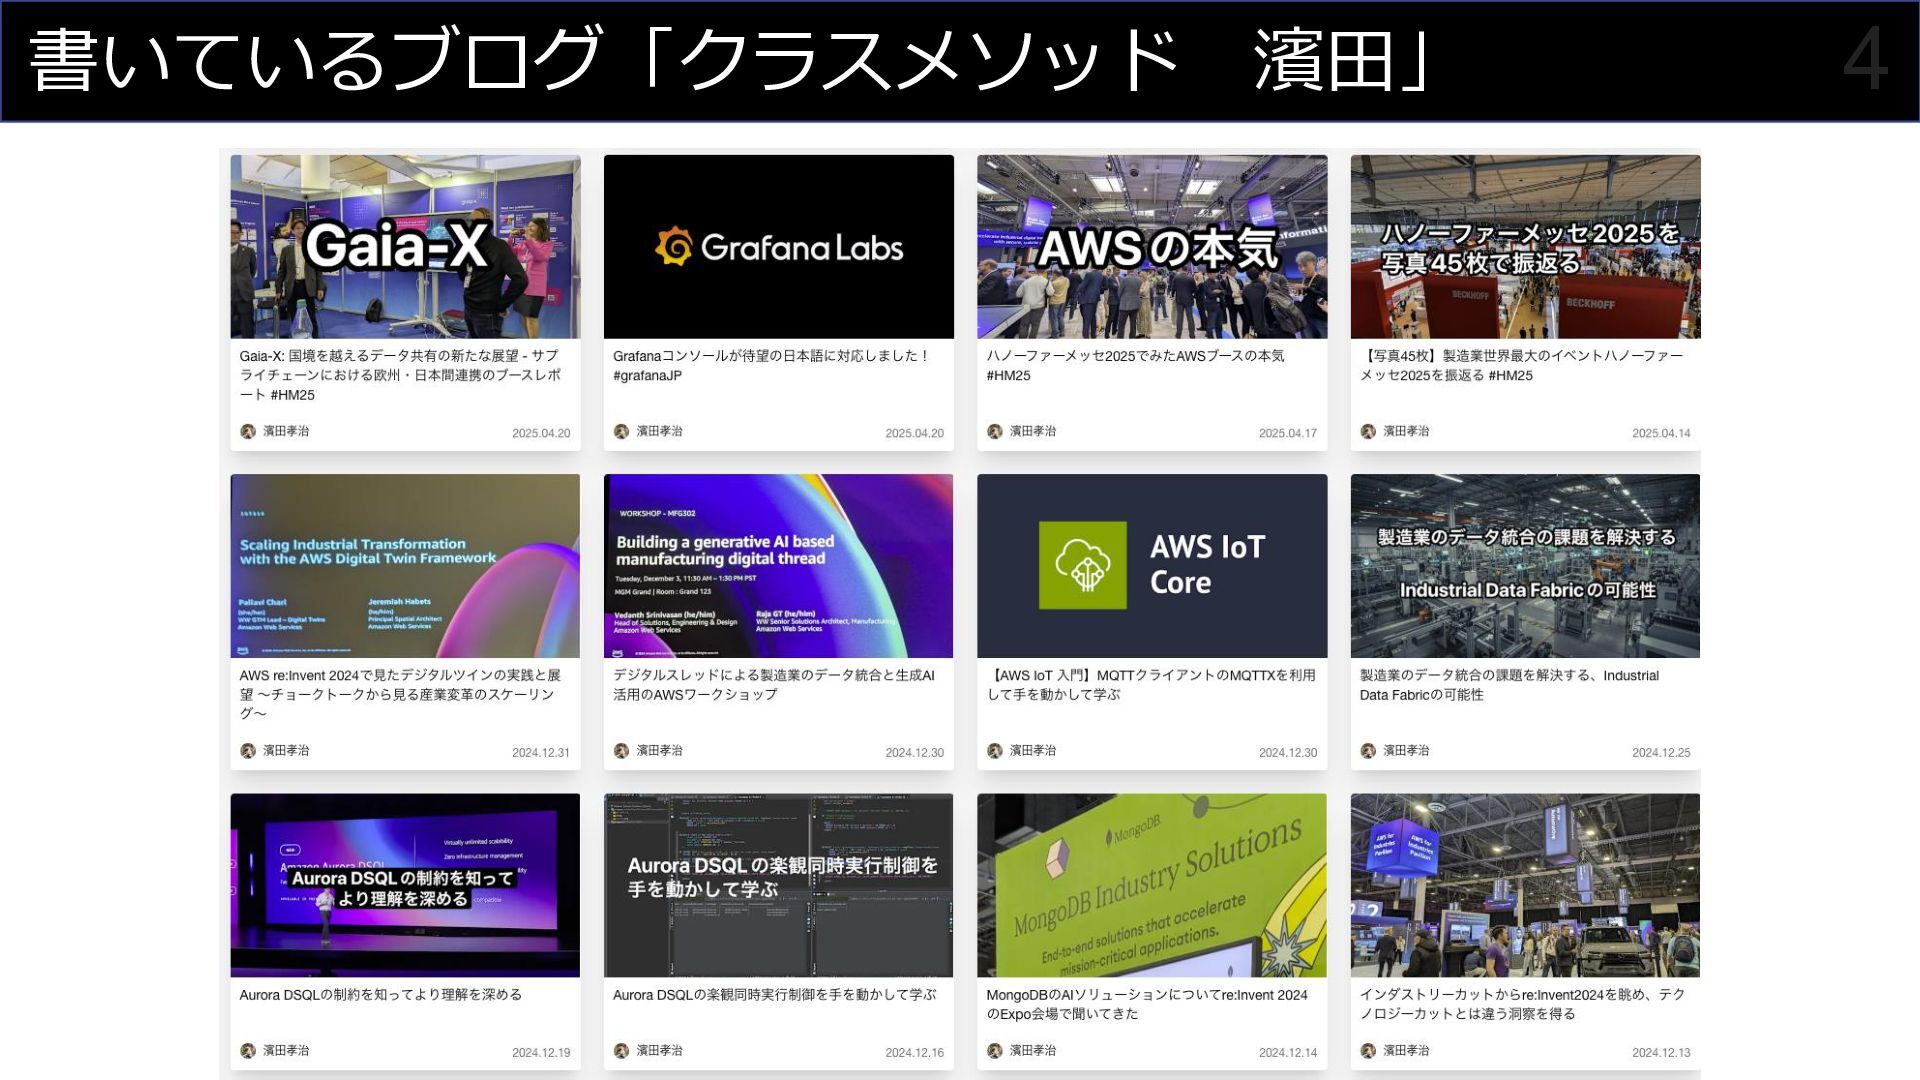Image resolution: width=1920 pixels, height=1080 pixels.
Task: Click author avatar on the AWS IoT card
Action: (994, 751)
